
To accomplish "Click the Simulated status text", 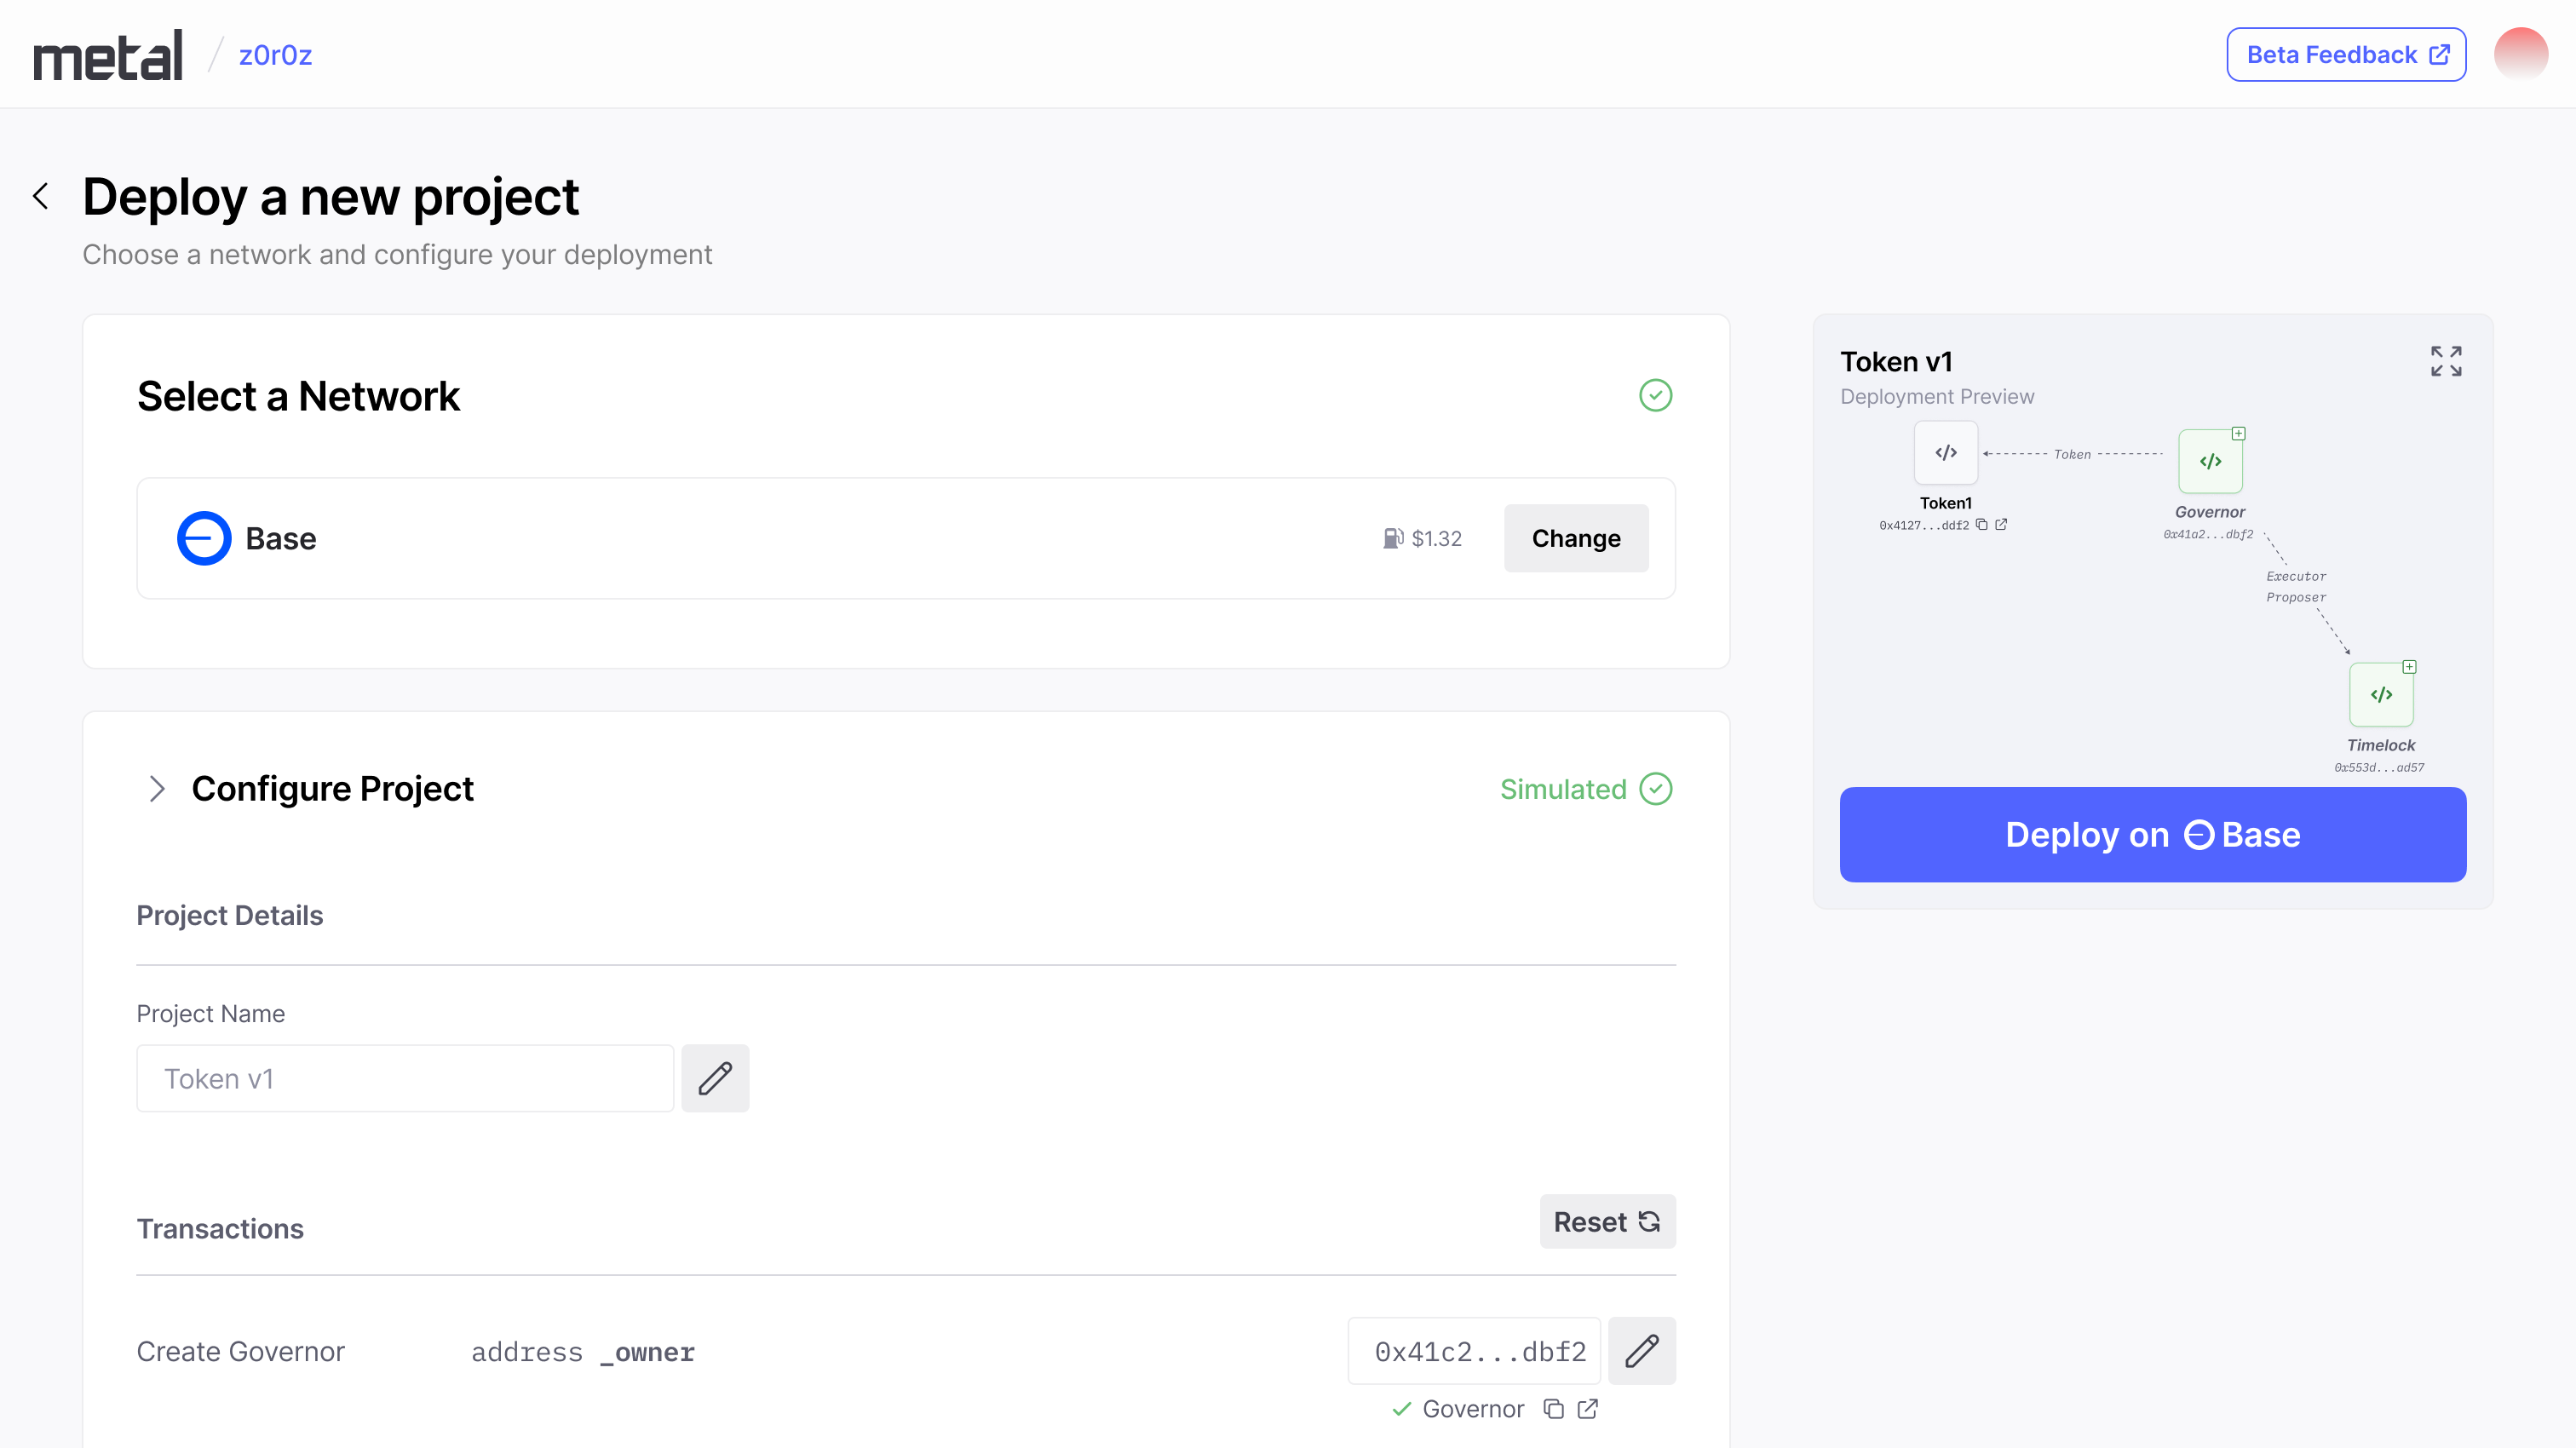I will pos(1563,789).
